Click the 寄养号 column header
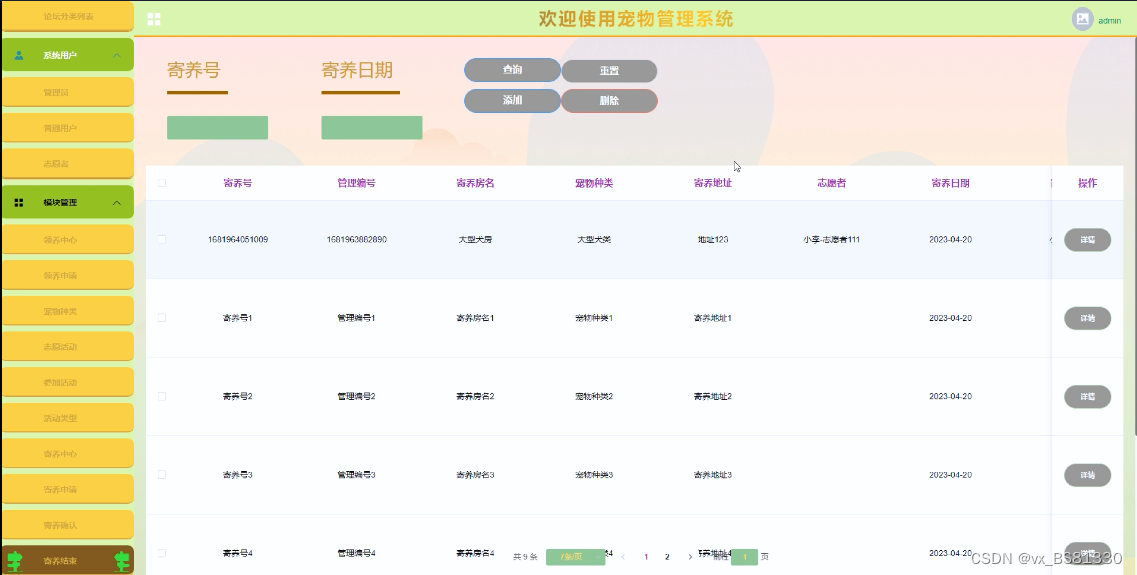The width and height of the screenshot is (1137, 575). pyautogui.click(x=238, y=183)
